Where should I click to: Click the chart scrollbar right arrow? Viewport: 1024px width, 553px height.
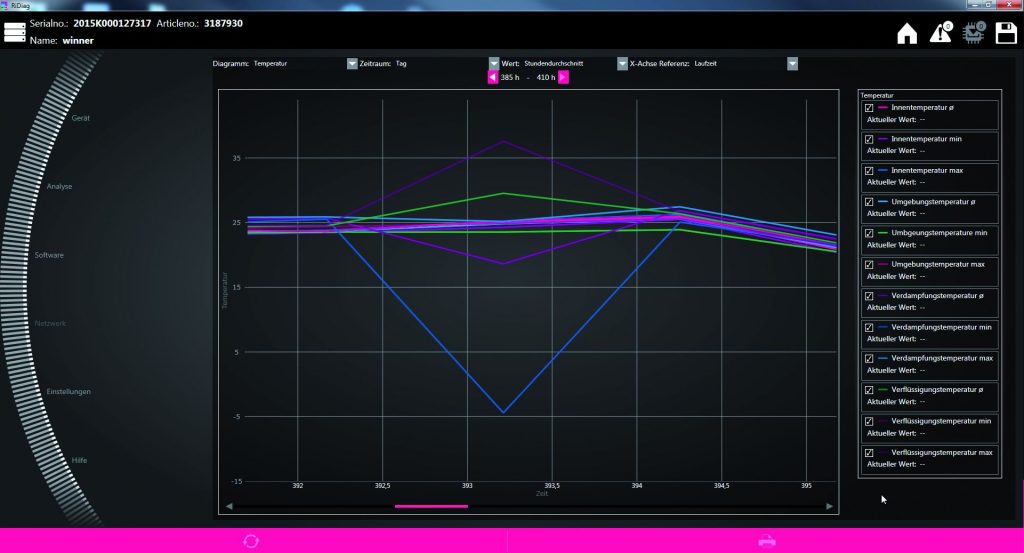pyautogui.click(x=829, y=507)
